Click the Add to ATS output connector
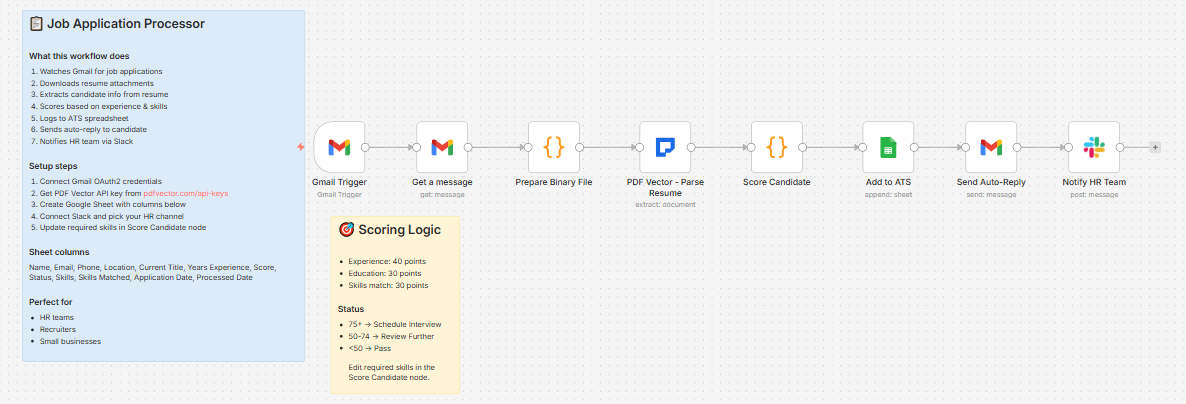The width and height of the screenshot is (1186, 404). click(914, 148)
